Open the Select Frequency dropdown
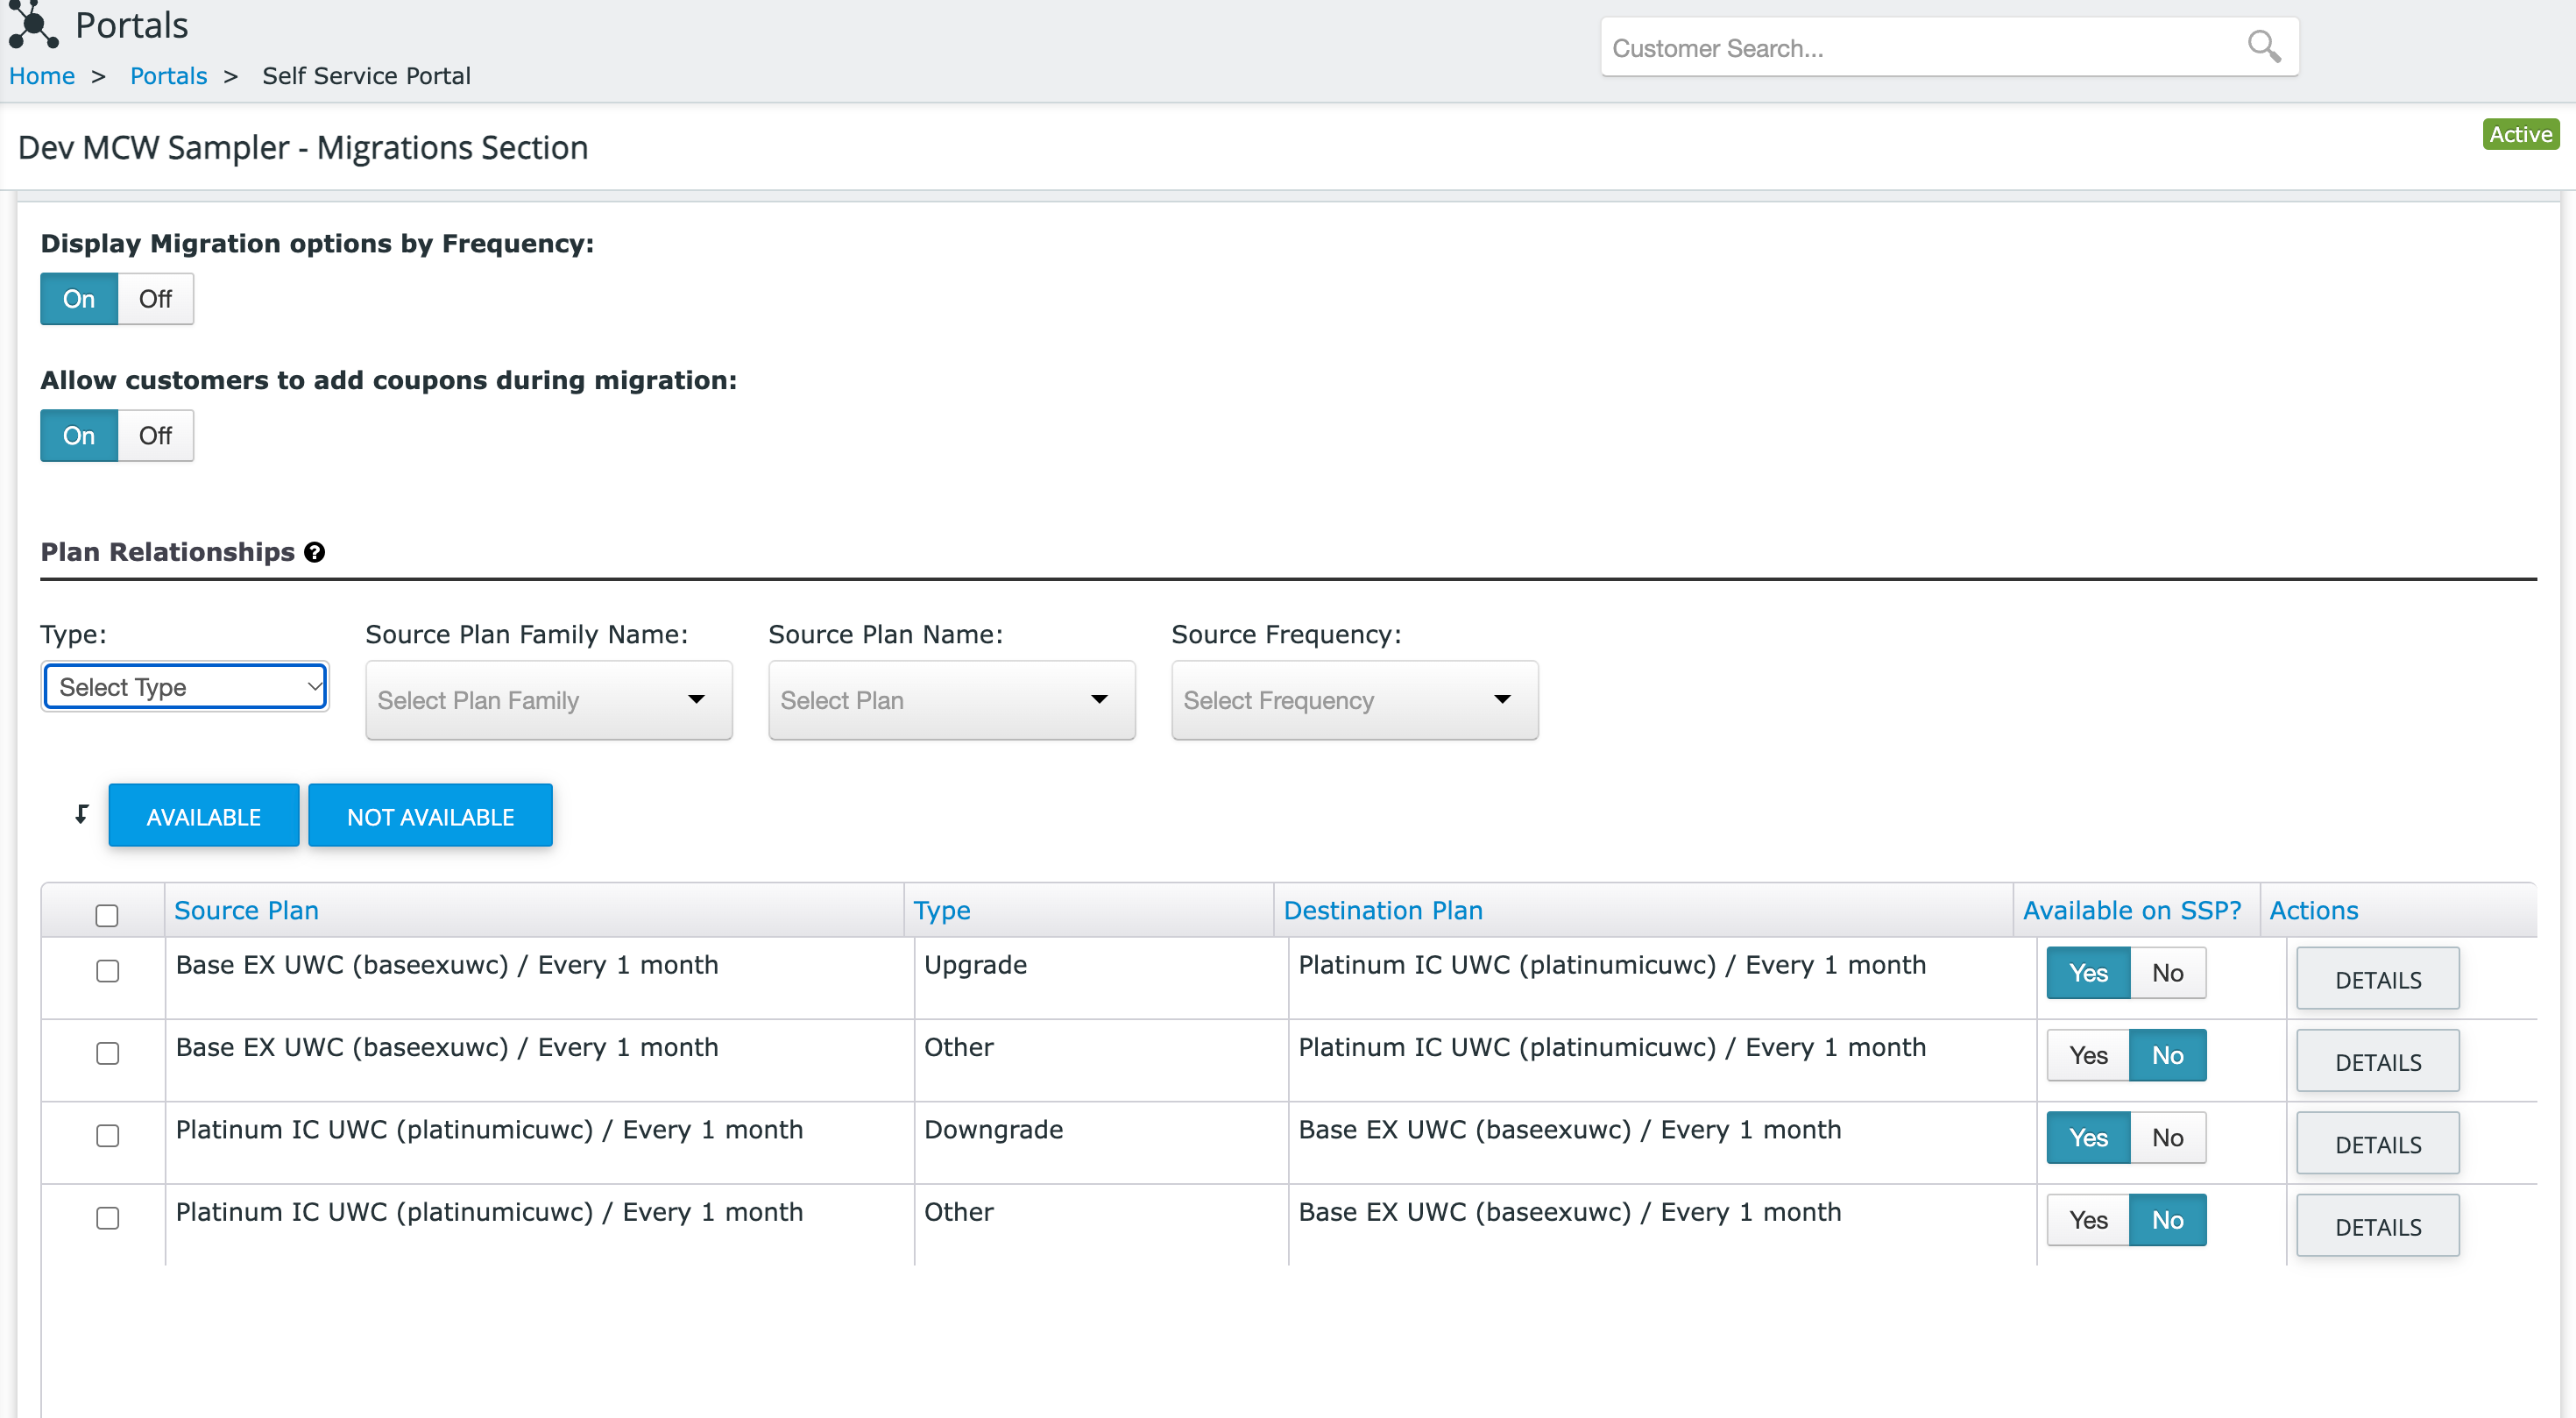Image resolution: width=2576 pixels, height=1418 pixels. point(1354,700)
